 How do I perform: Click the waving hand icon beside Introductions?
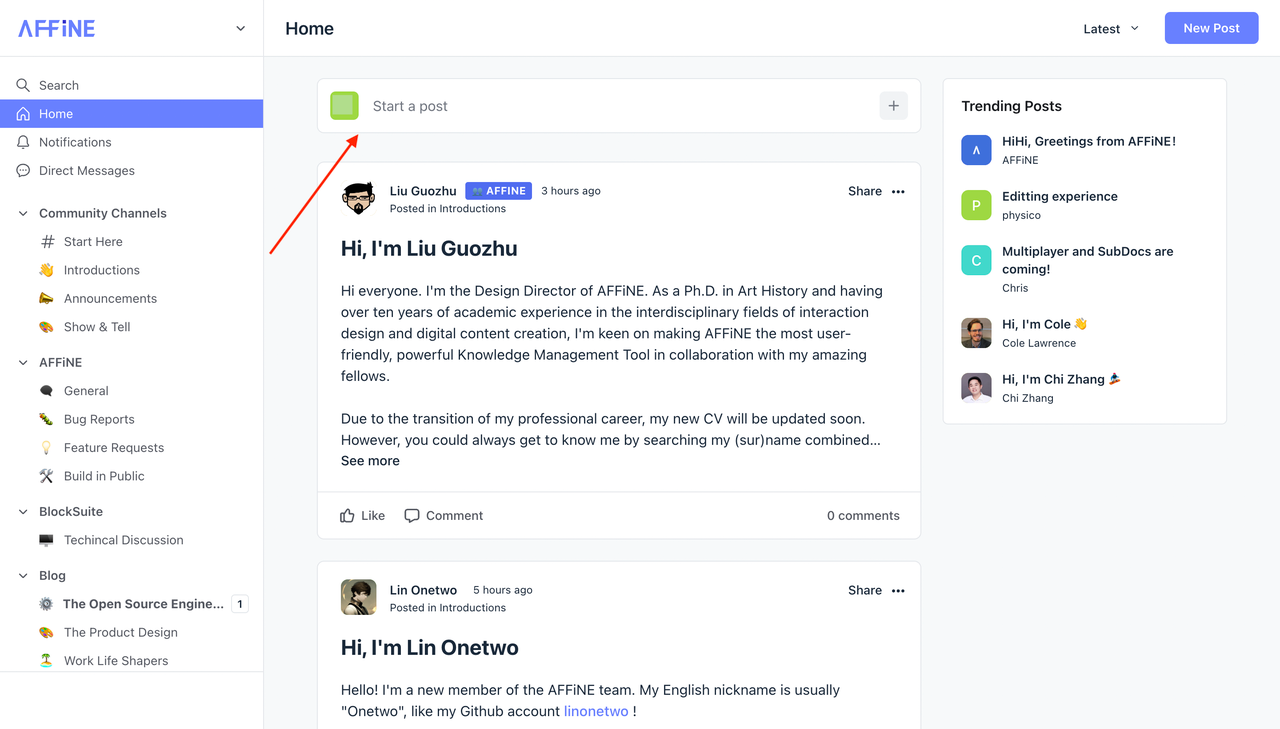coord(46,270)
